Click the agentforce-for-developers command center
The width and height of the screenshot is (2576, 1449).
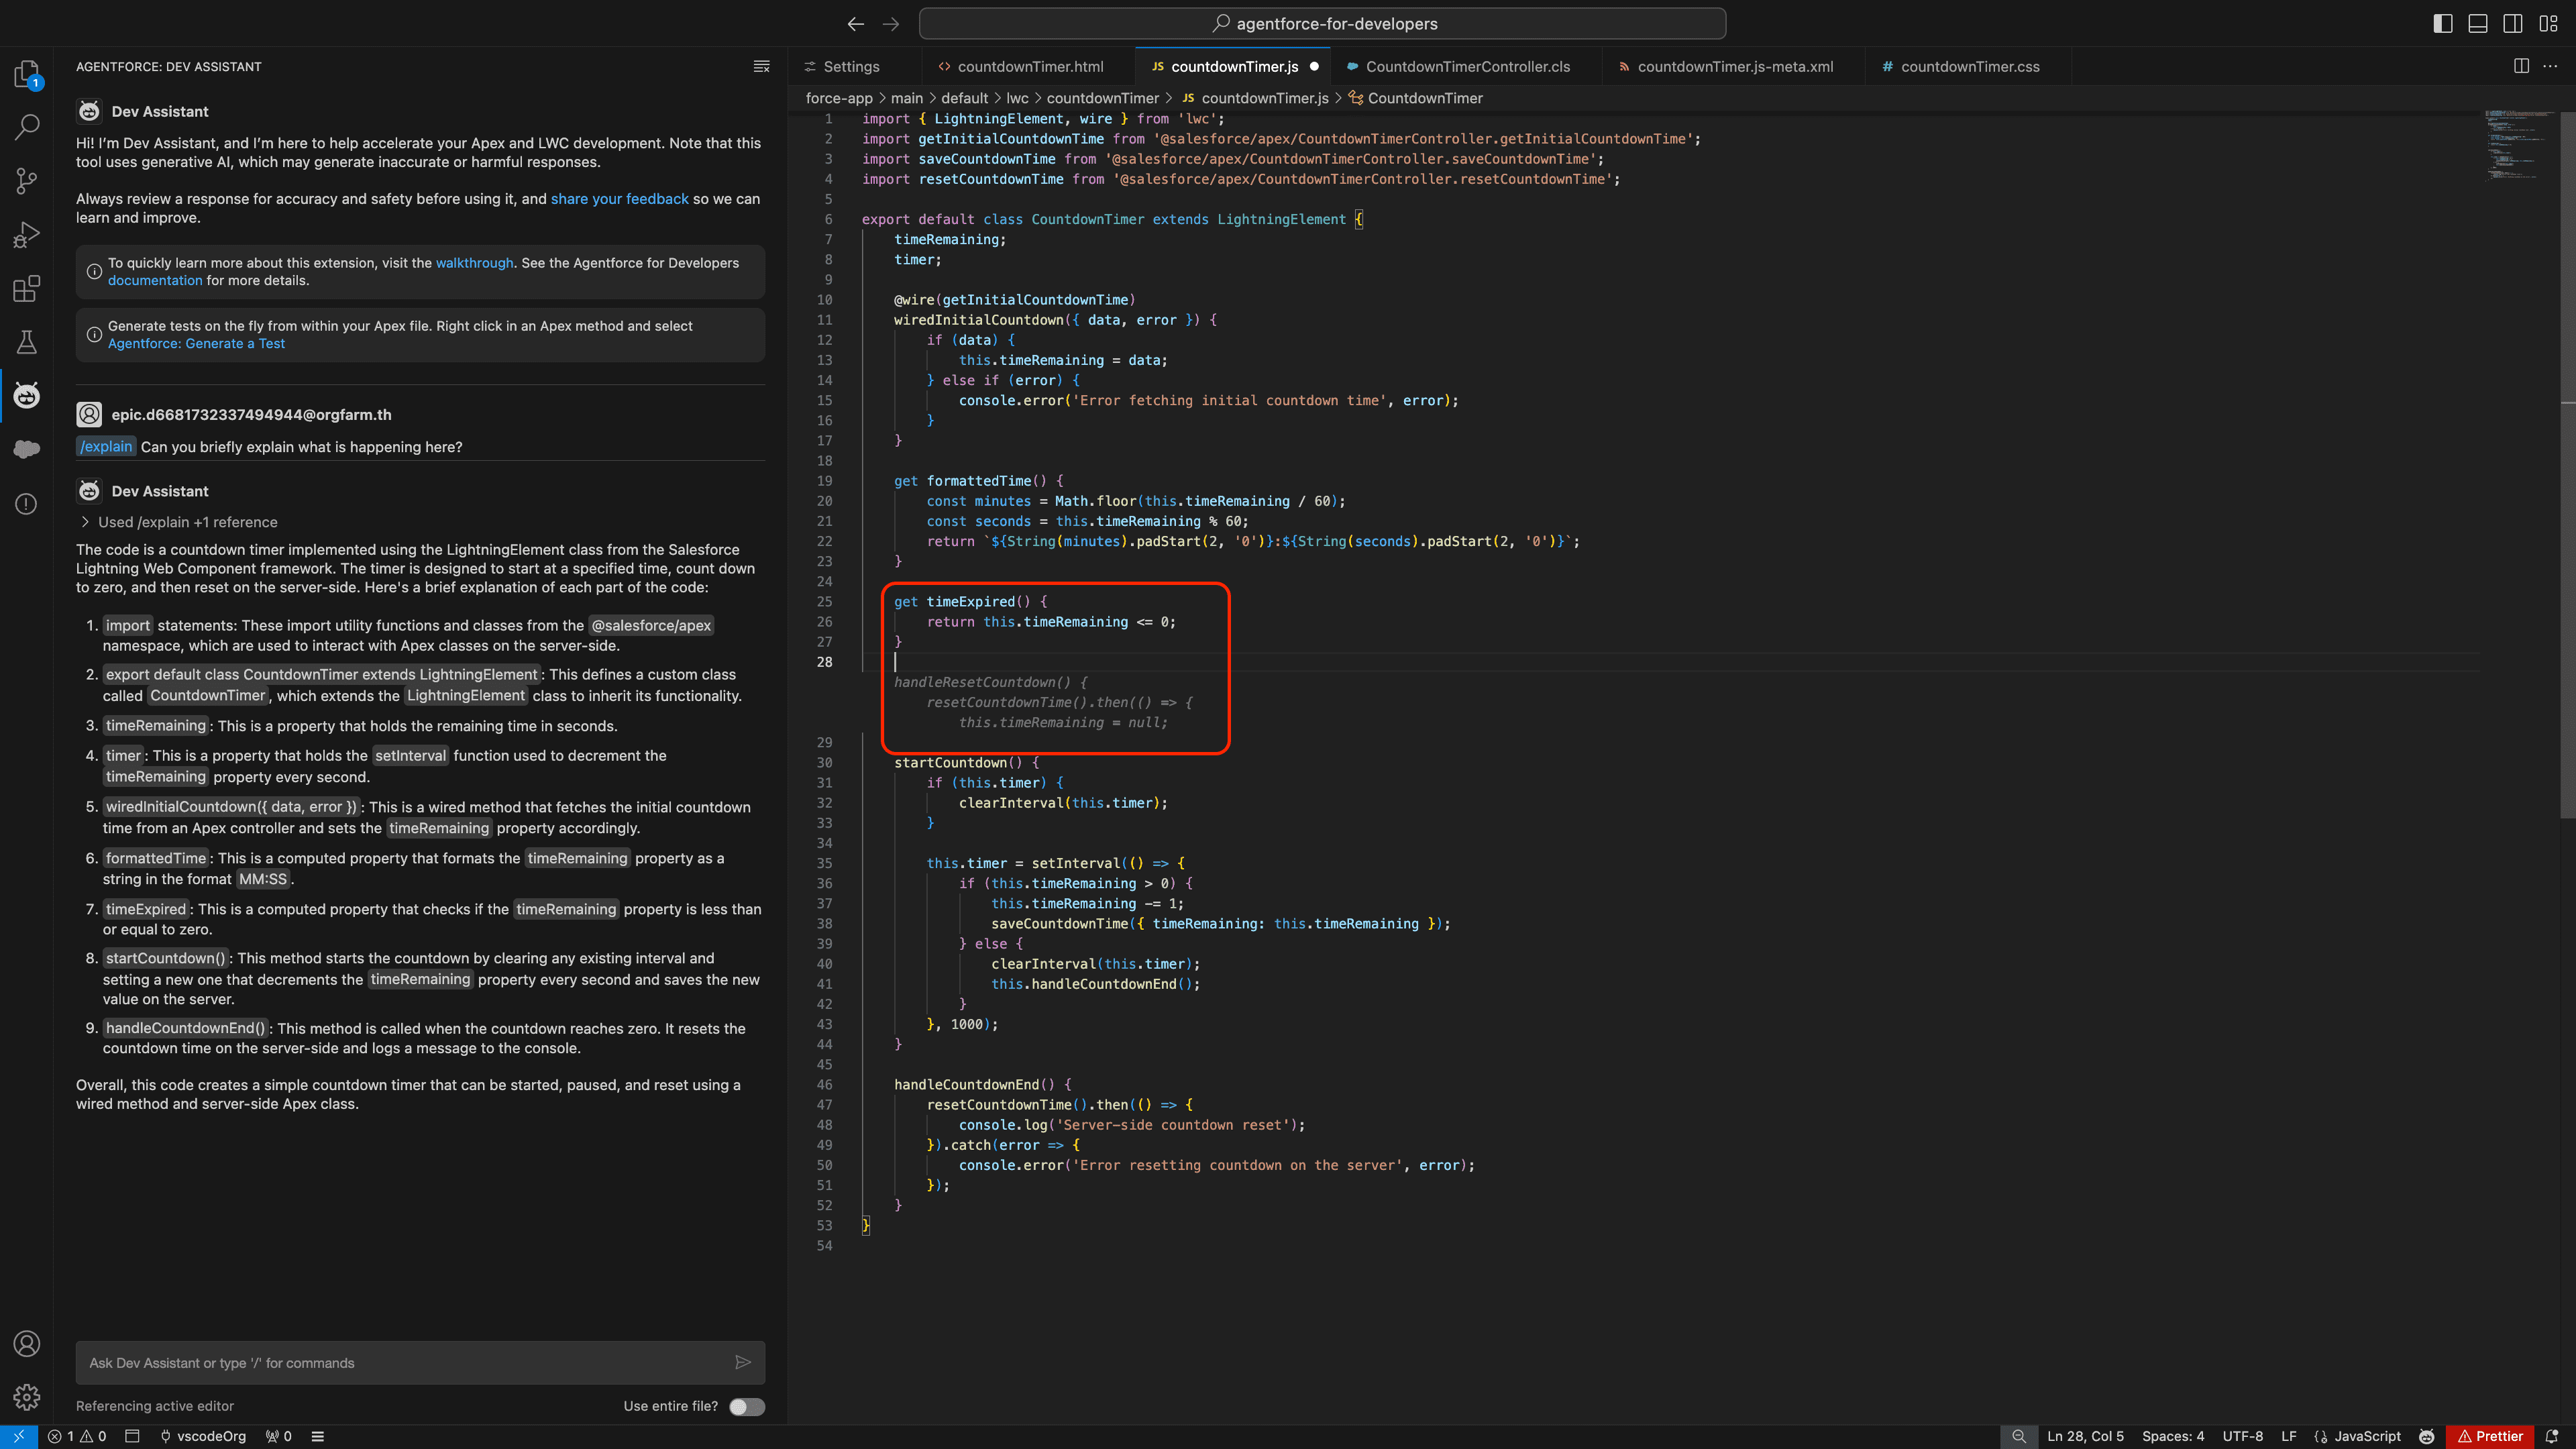(x=1322, y=24)
